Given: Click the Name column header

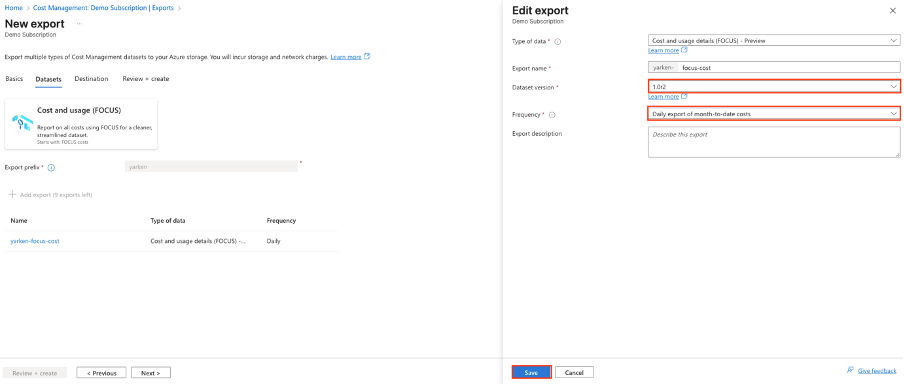Looking at the screenshot, I should coord(18,221).
